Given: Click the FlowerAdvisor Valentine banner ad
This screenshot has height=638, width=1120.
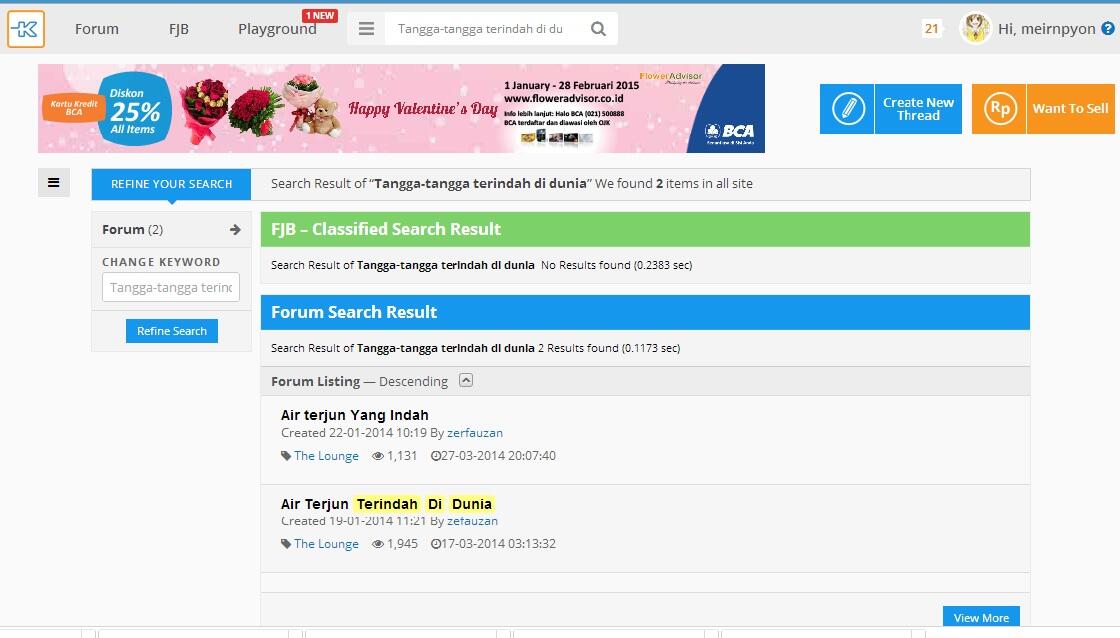Looking at the screenshot, I should point(401,109).
